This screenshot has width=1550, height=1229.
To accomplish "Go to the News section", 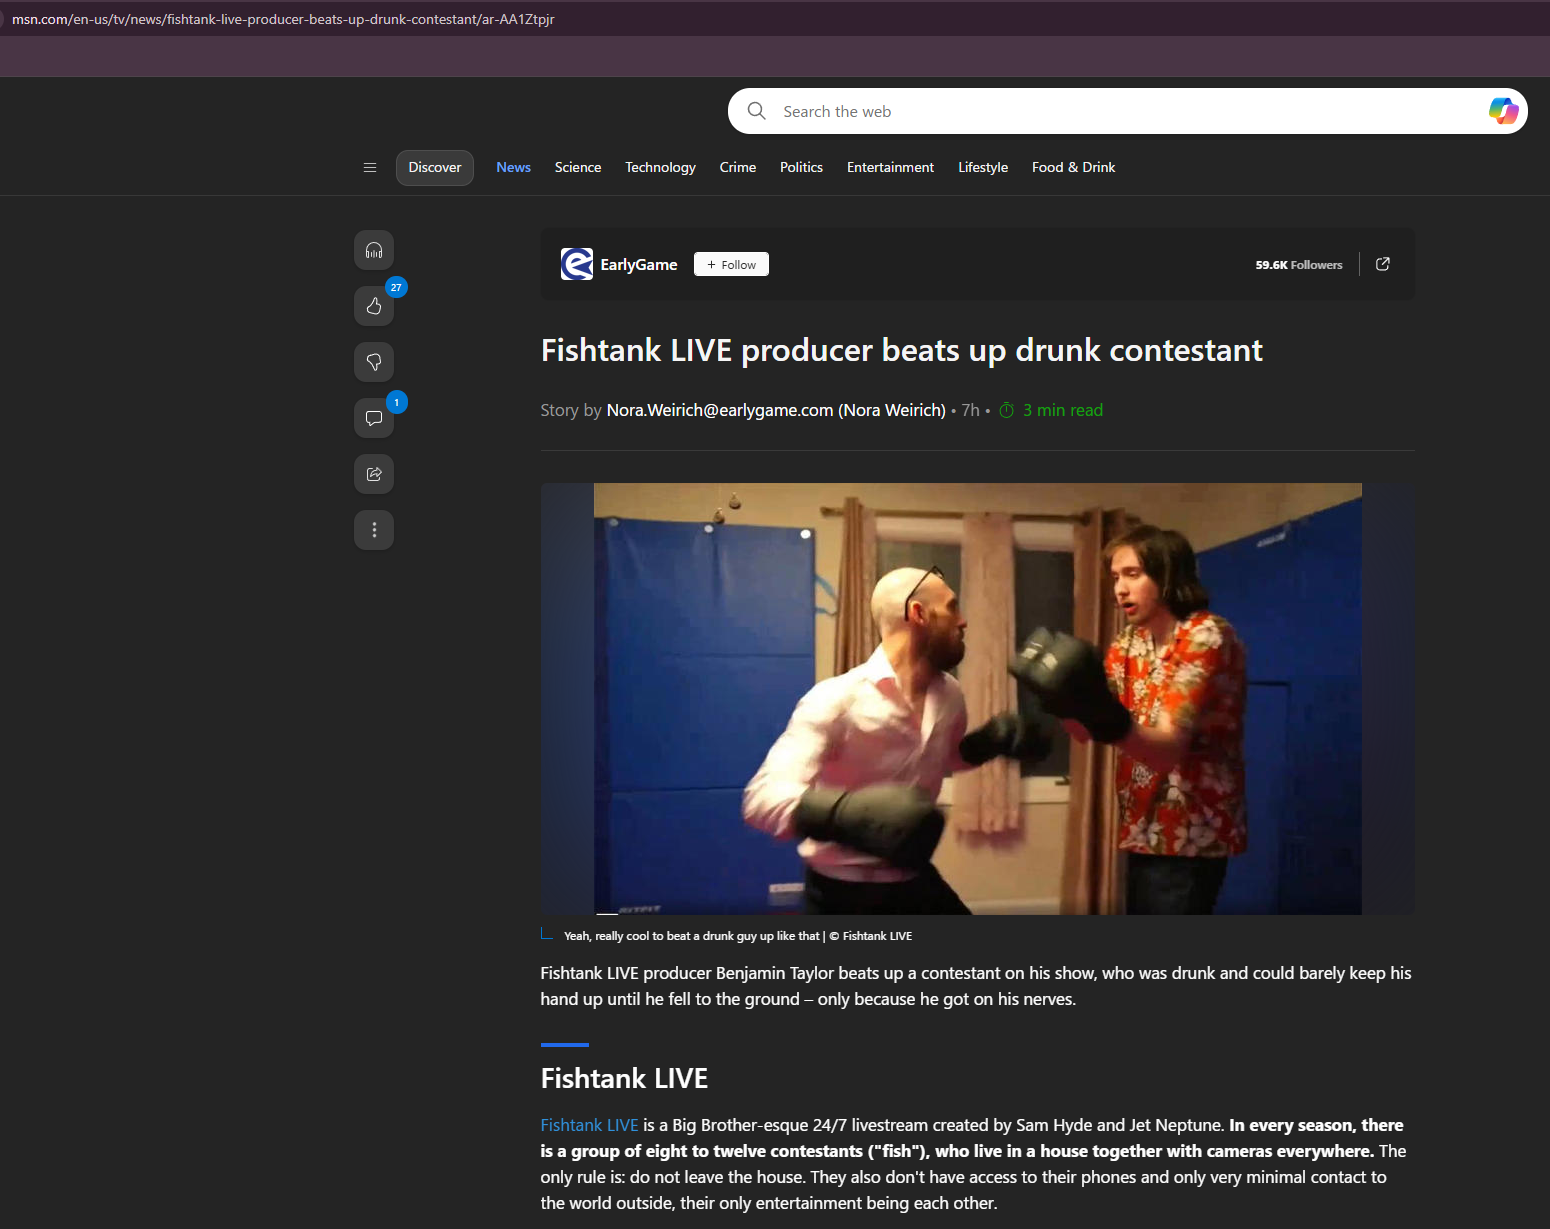I will pyautogui.click(x=513, y=168).
